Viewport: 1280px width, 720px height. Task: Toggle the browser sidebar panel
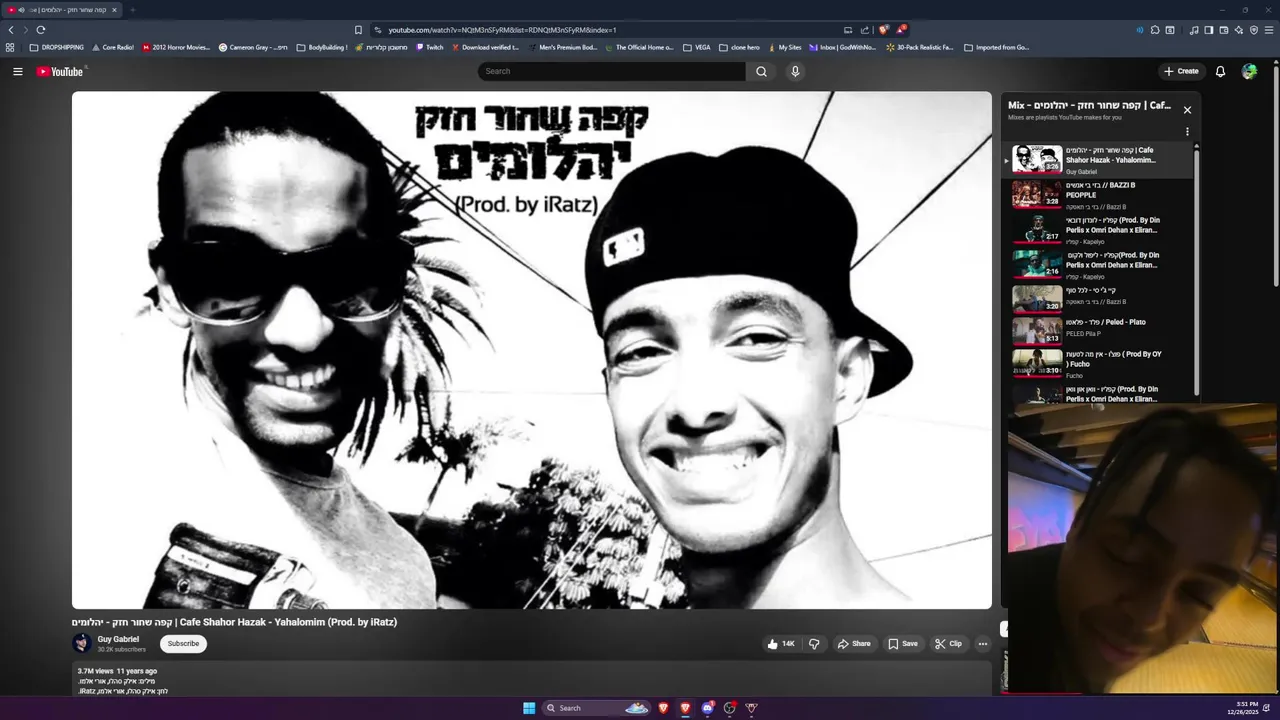click(1208, 30)
